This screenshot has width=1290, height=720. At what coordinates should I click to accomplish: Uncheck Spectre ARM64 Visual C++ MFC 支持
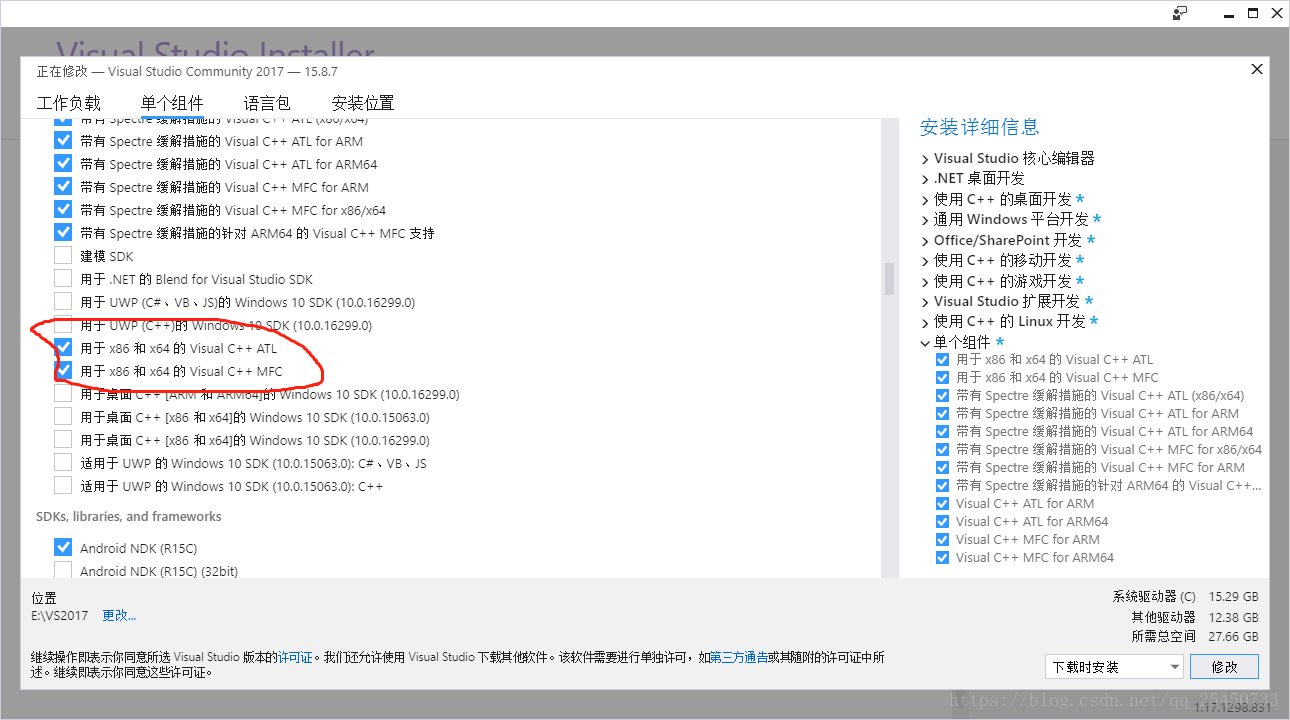63,233
